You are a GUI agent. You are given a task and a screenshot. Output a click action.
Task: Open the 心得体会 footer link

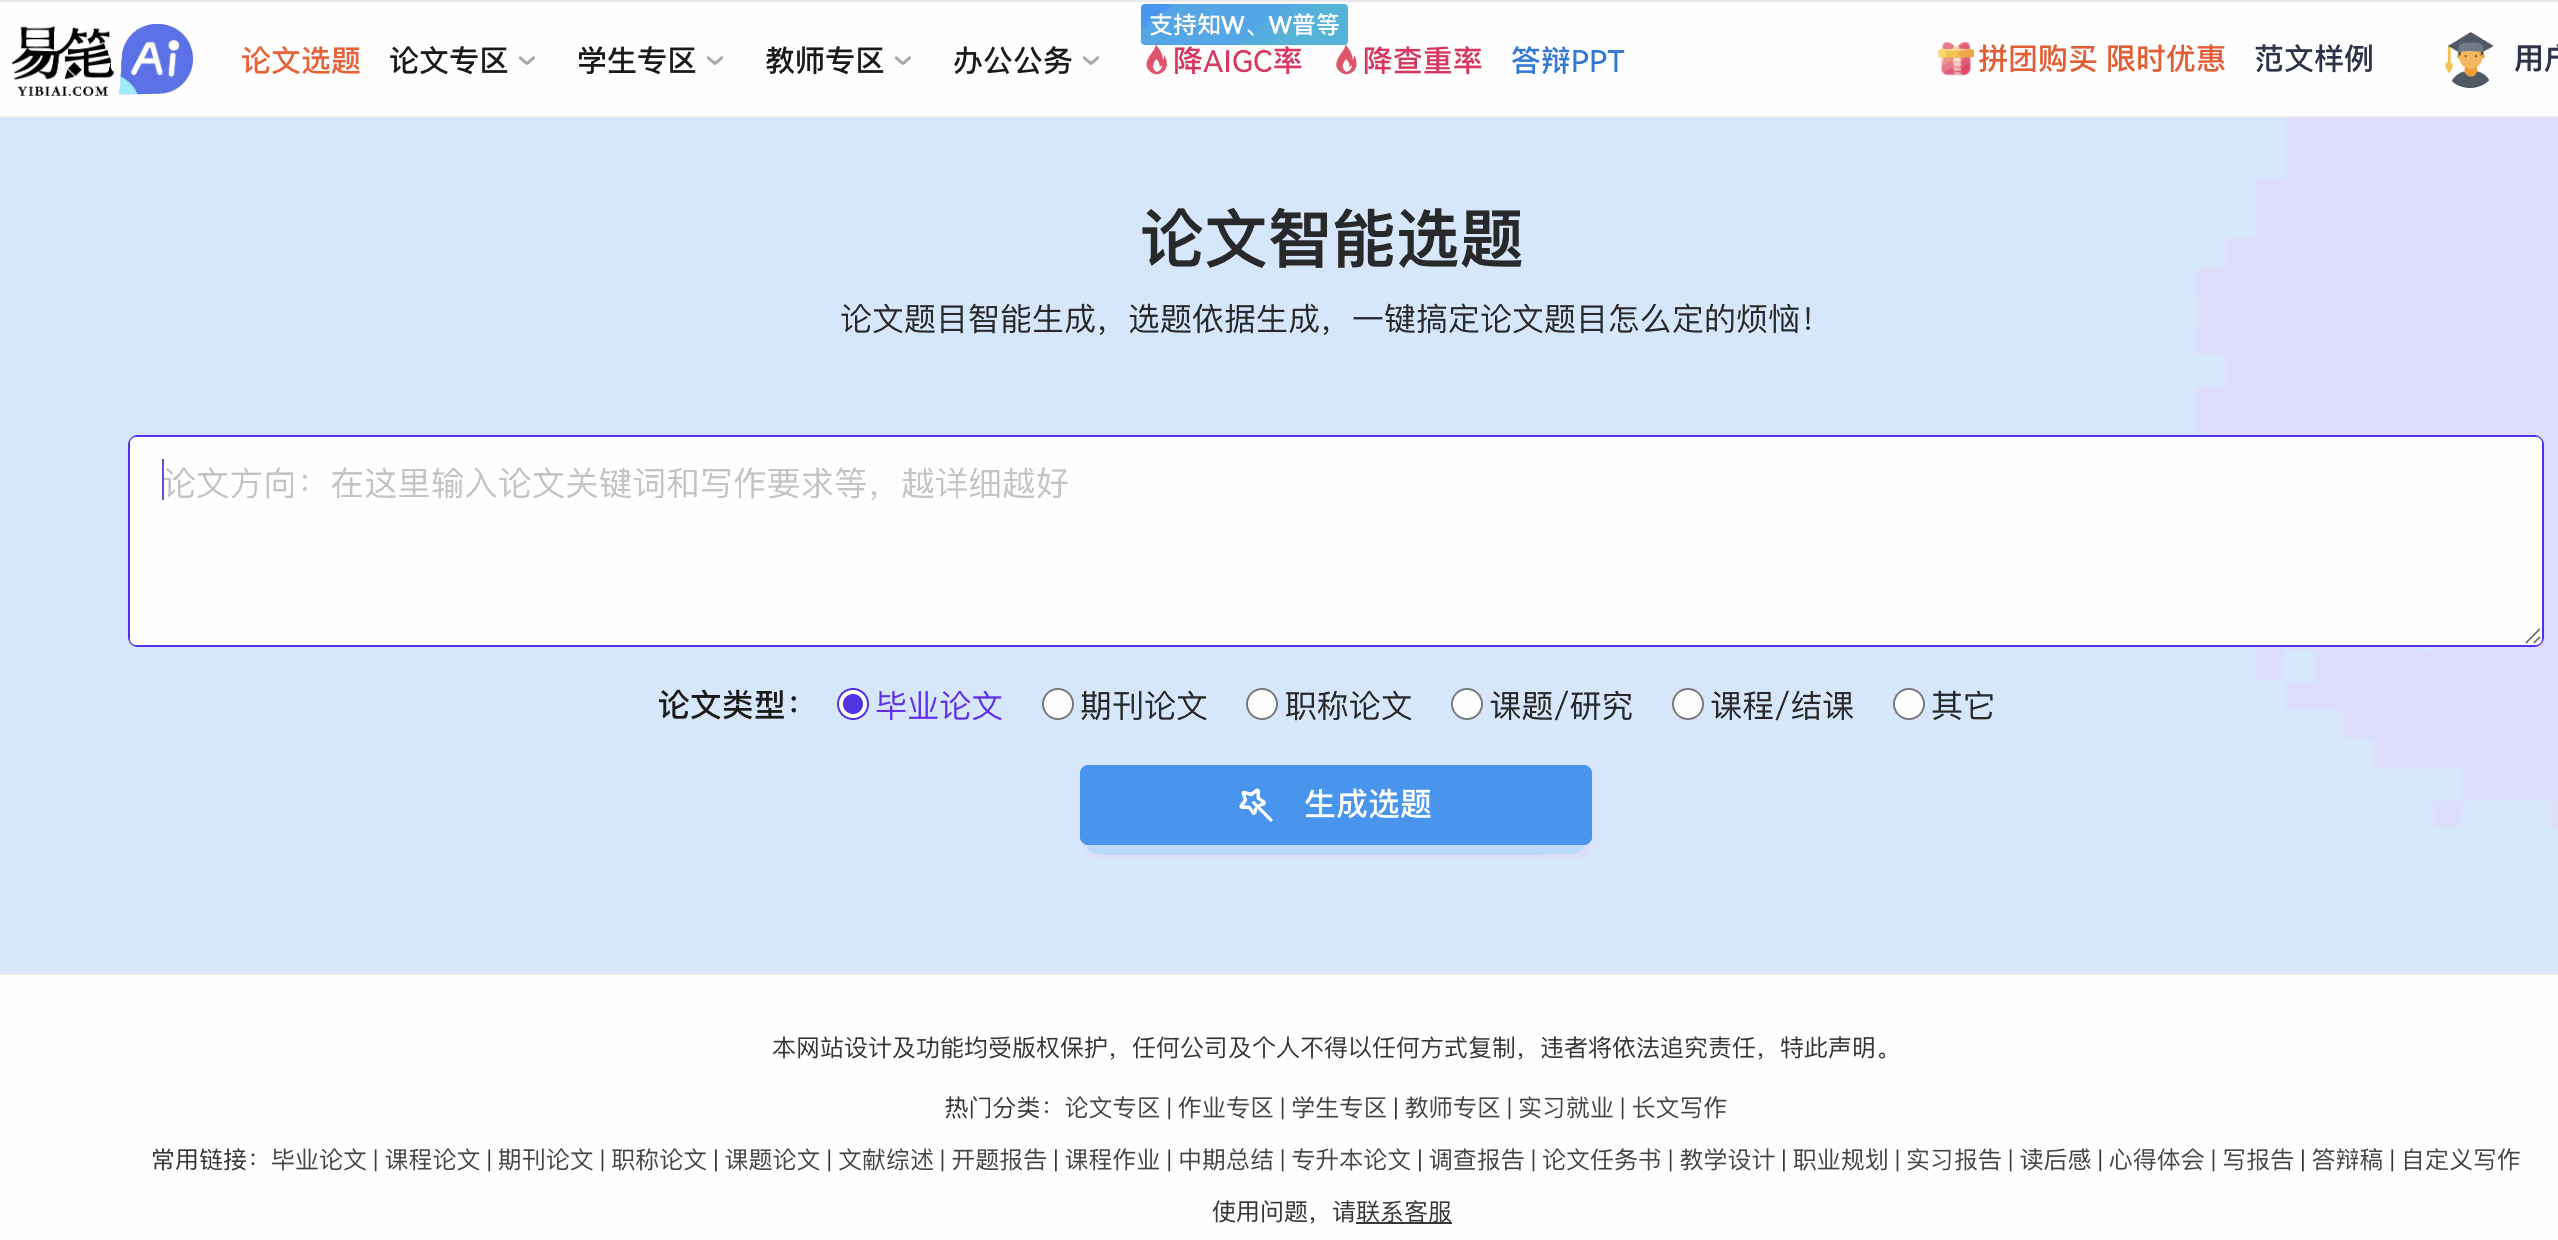click(2157, 1160)
